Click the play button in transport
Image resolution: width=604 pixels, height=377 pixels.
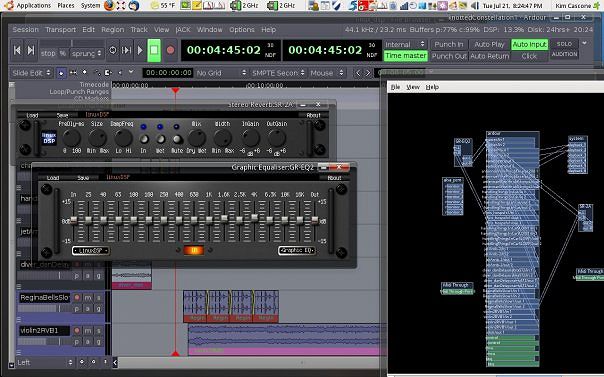coord(140,50)
